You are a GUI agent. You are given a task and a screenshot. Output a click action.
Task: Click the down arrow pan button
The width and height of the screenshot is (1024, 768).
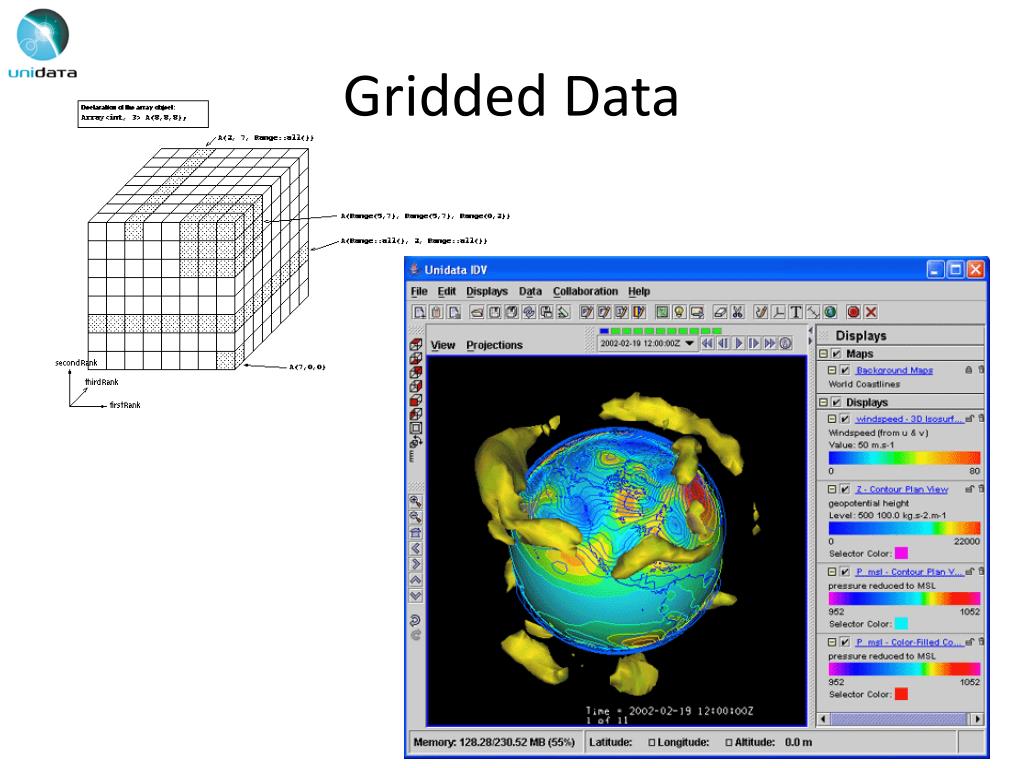(x=415, y=595)
